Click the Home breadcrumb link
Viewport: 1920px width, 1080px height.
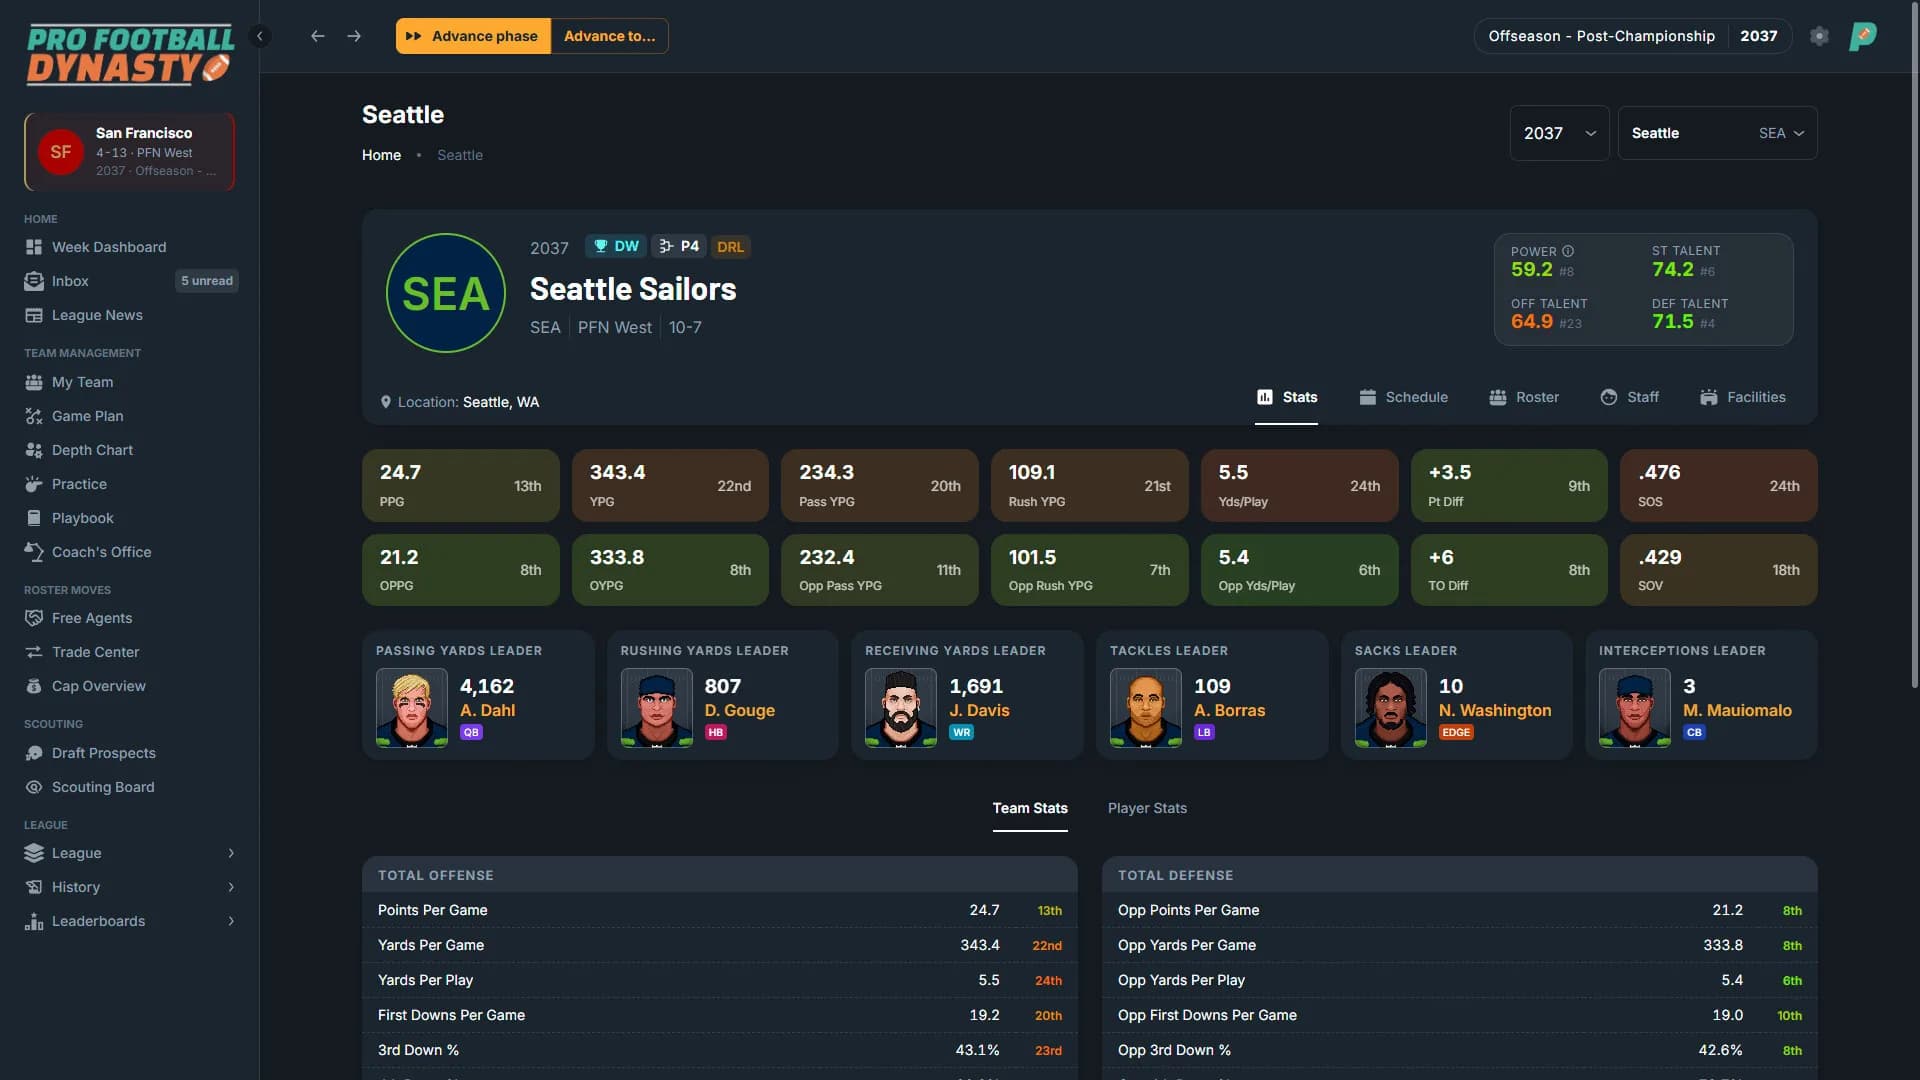(x=381, y=155)
